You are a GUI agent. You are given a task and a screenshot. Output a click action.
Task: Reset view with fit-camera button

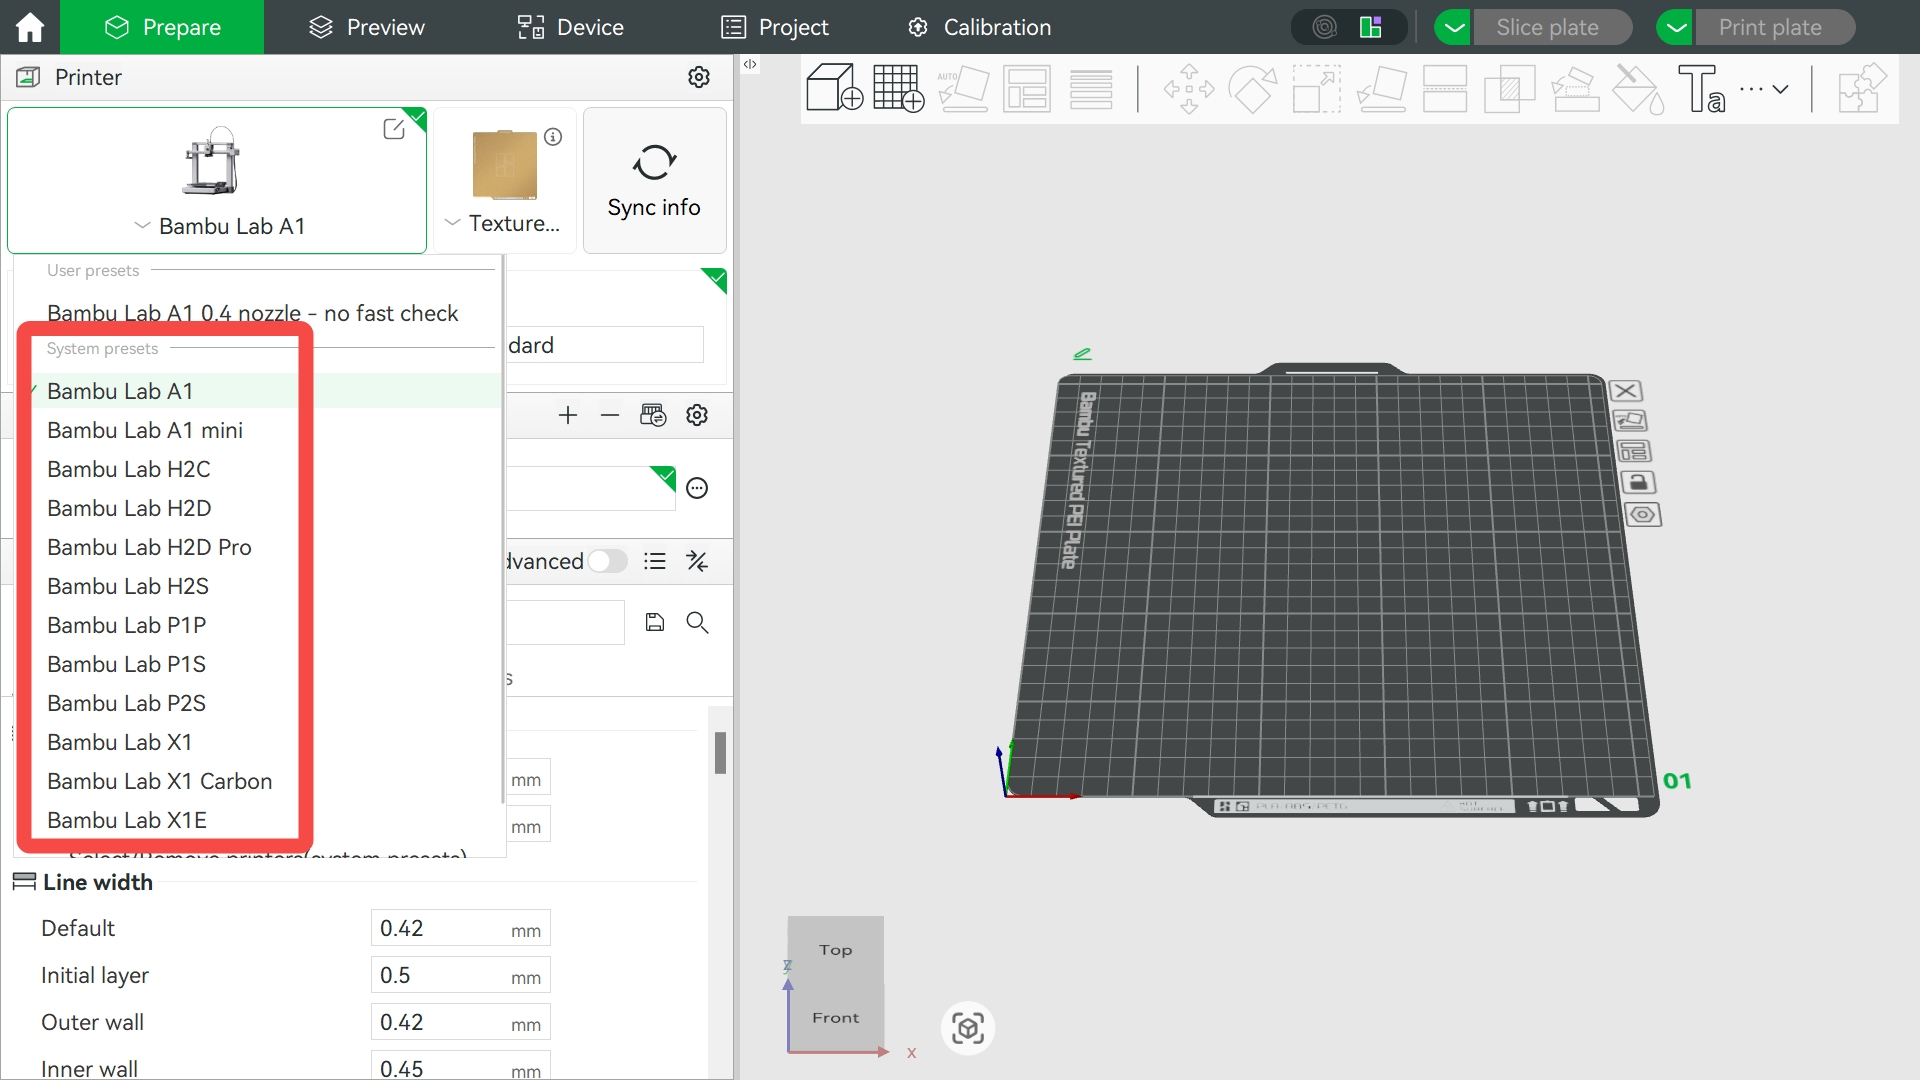968,1028
